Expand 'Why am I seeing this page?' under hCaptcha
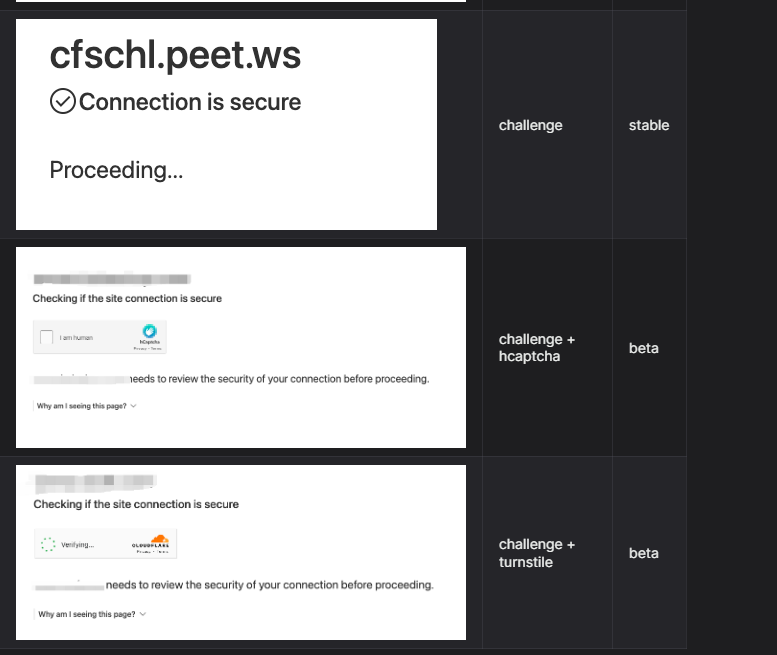 tap(82, 406)
